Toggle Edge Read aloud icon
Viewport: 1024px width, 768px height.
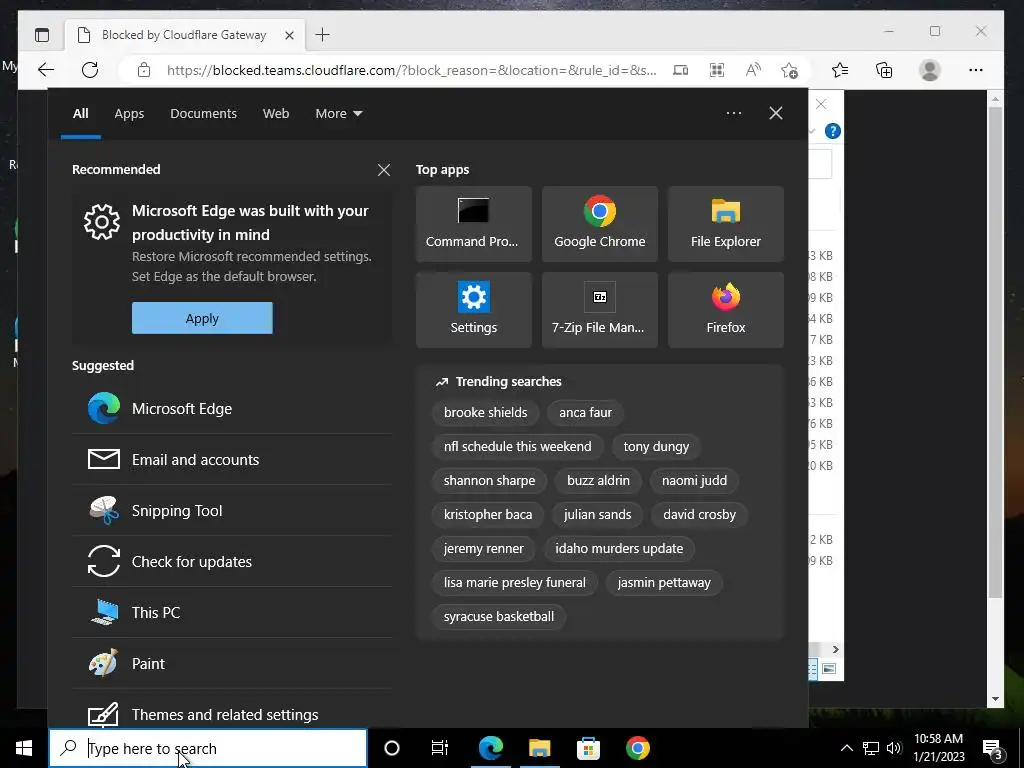(x=753, y=70)
